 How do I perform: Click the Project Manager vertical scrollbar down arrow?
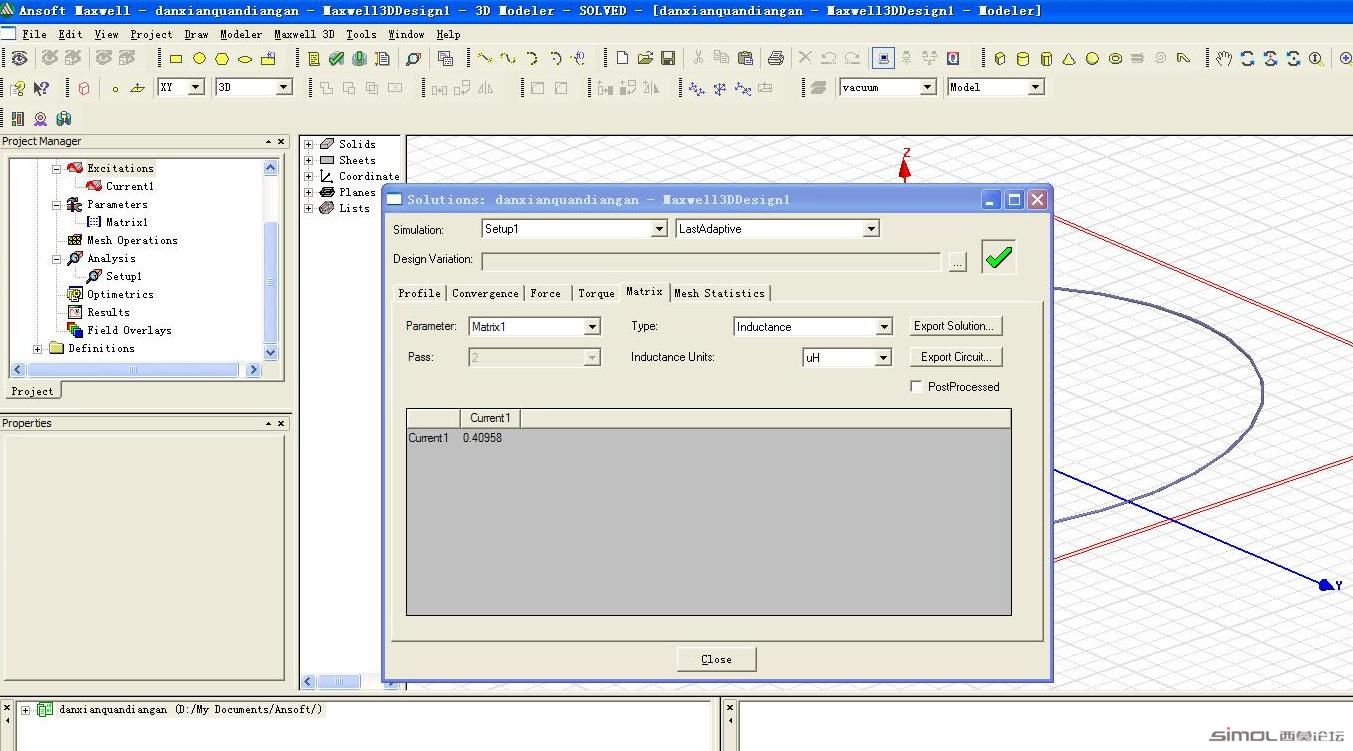(x=270, y=353)
